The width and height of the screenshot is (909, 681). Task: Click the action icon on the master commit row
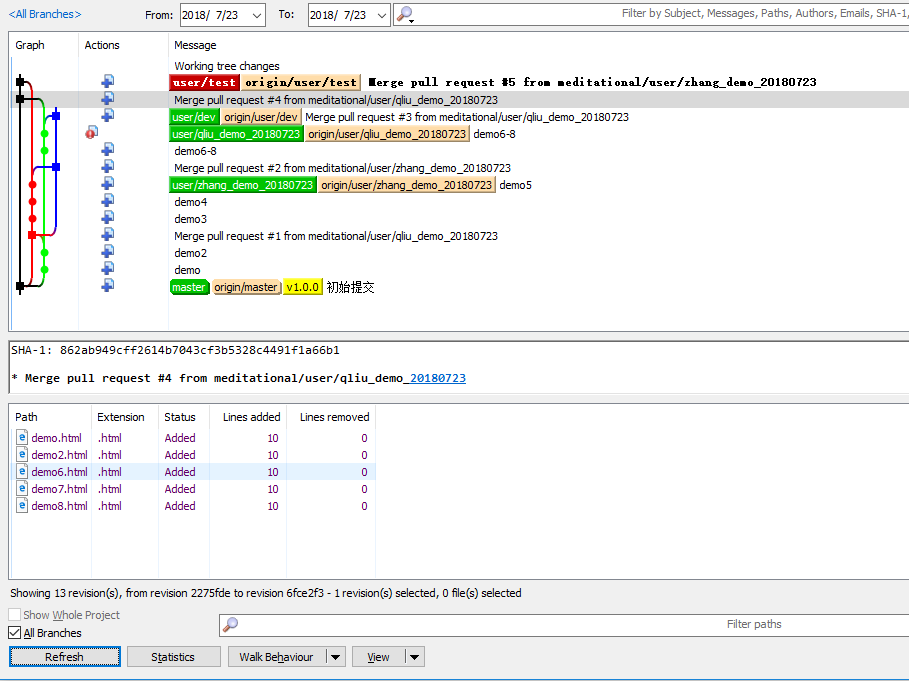[107, 286]
